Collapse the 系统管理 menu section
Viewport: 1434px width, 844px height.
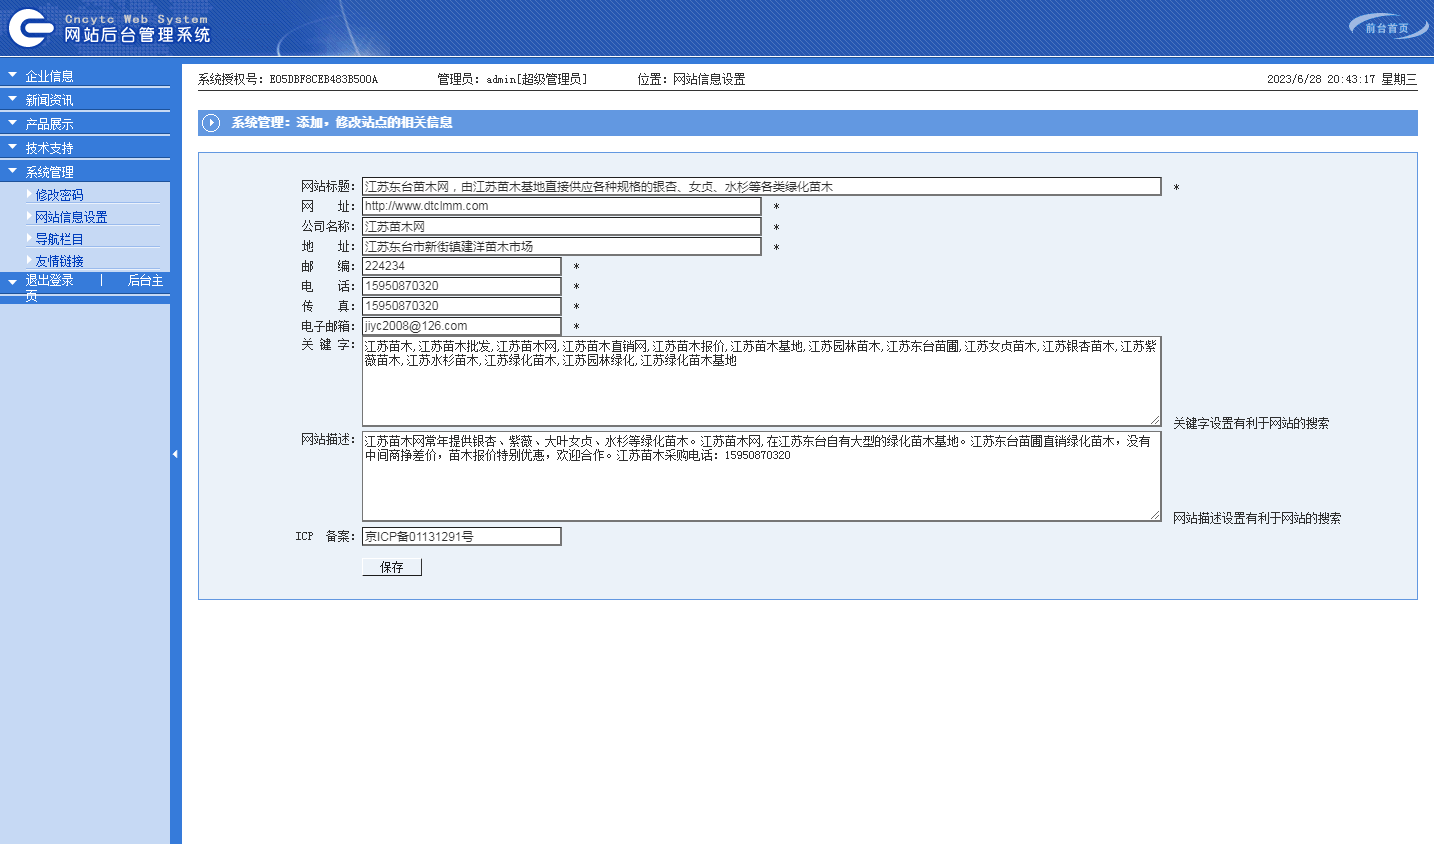click(49, 172)
